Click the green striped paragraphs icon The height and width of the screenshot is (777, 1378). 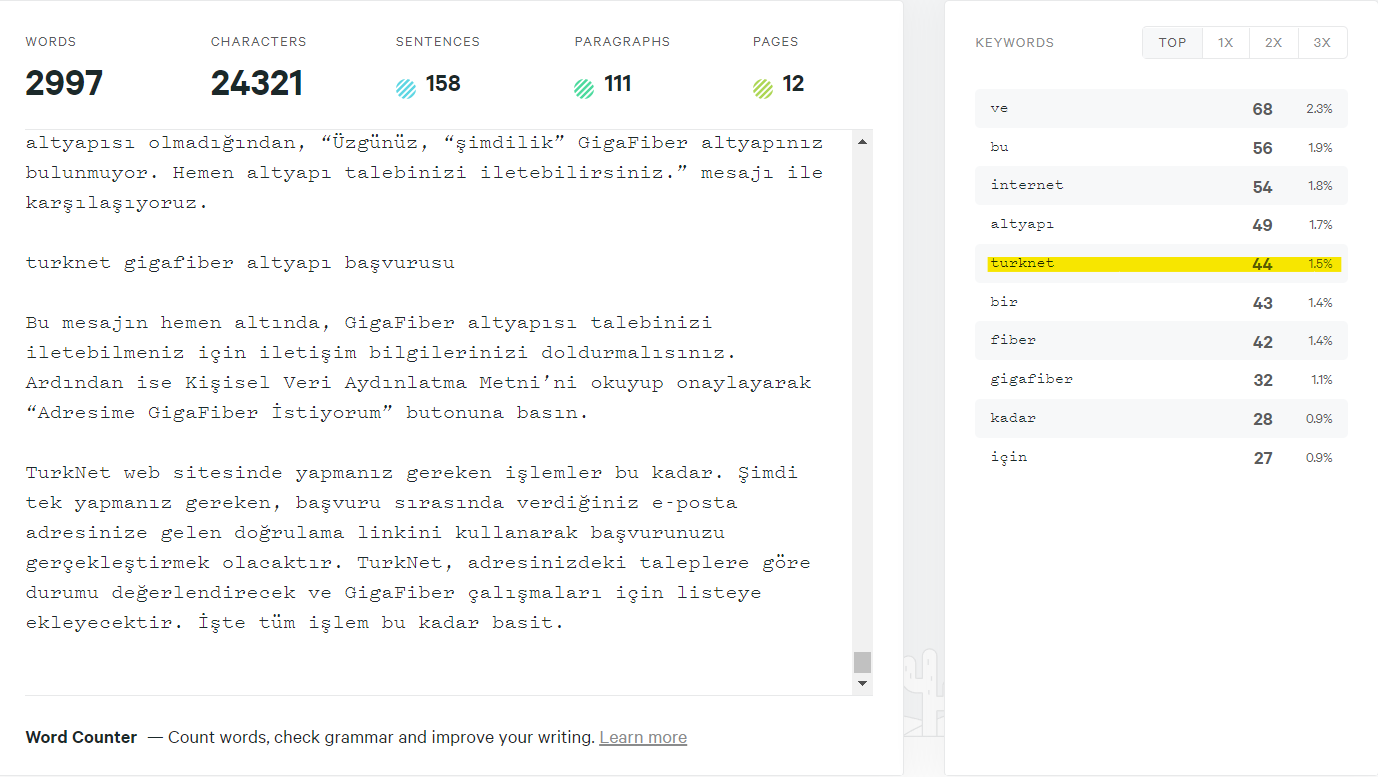[584, 88]
